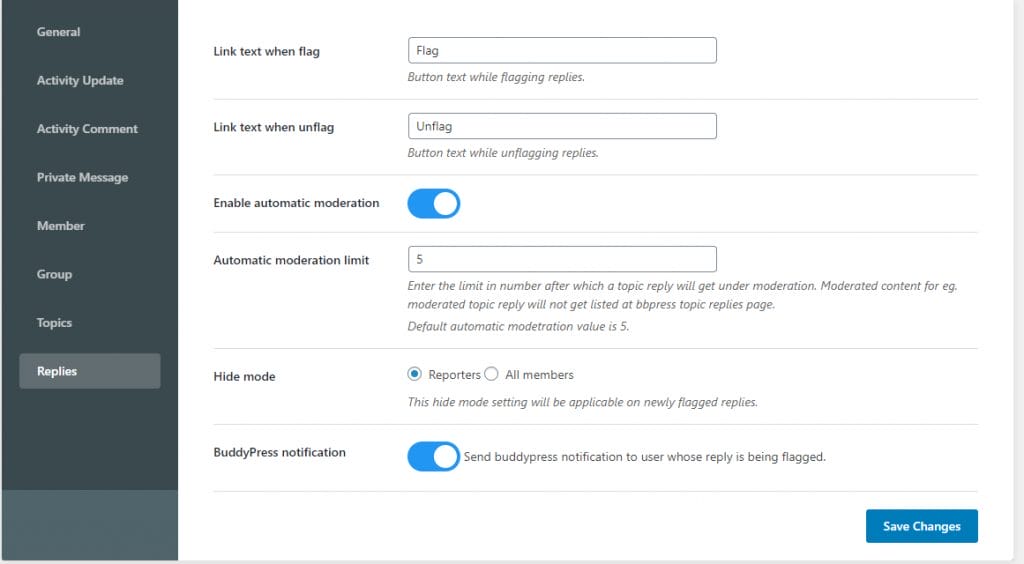1024x564 pixels.
Task: Click the BuddyPress notification label text
Action: (279, 452)
